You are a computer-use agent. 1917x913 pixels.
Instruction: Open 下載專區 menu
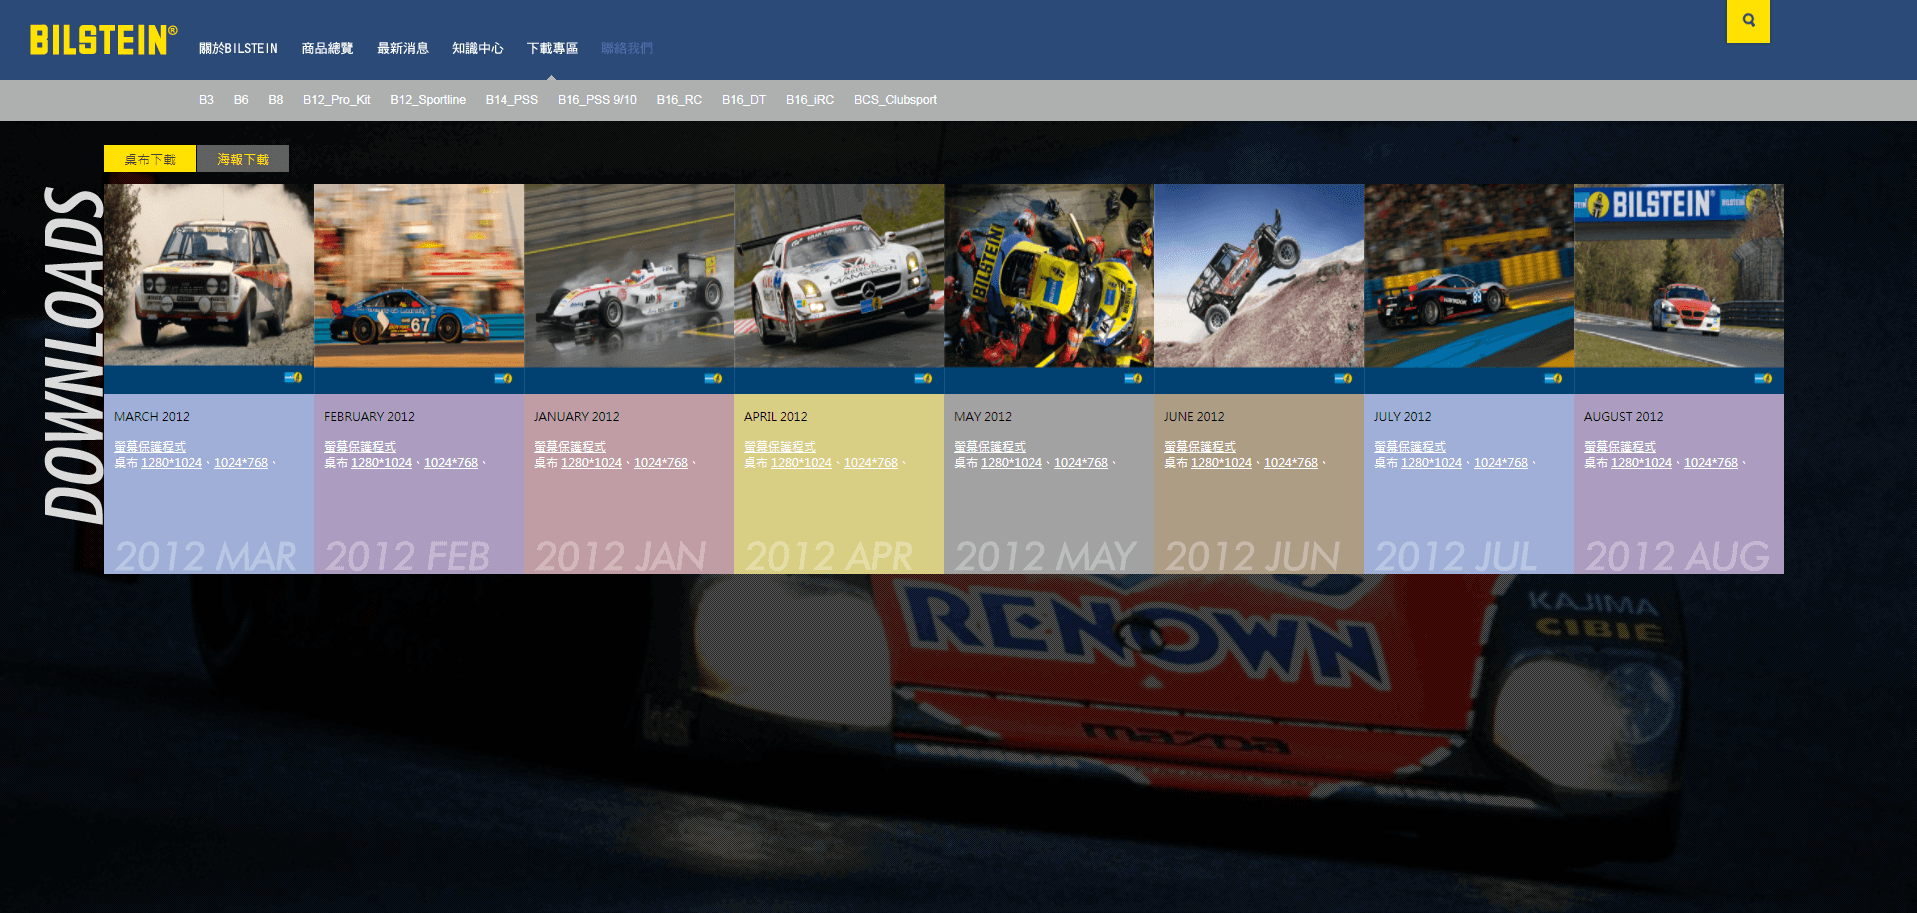pos(553,48)
